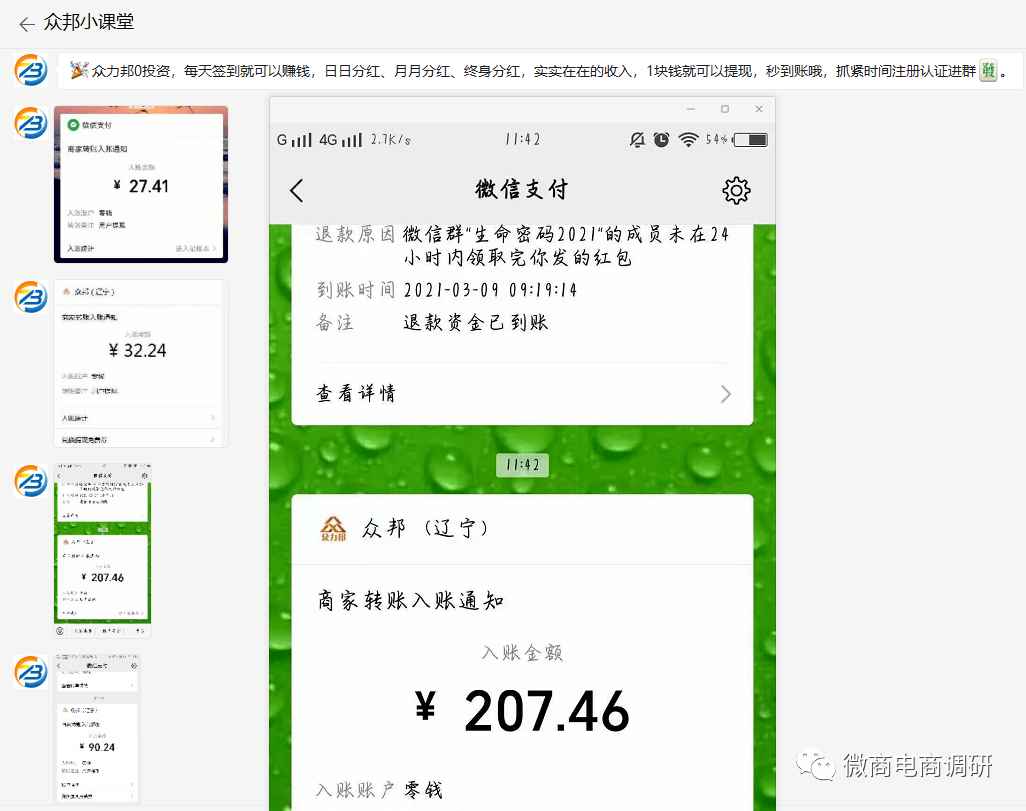The height and width of the screenshot is (811, 1026).
Task: Click the 查看详情 link text
Action: click(356, 394)
